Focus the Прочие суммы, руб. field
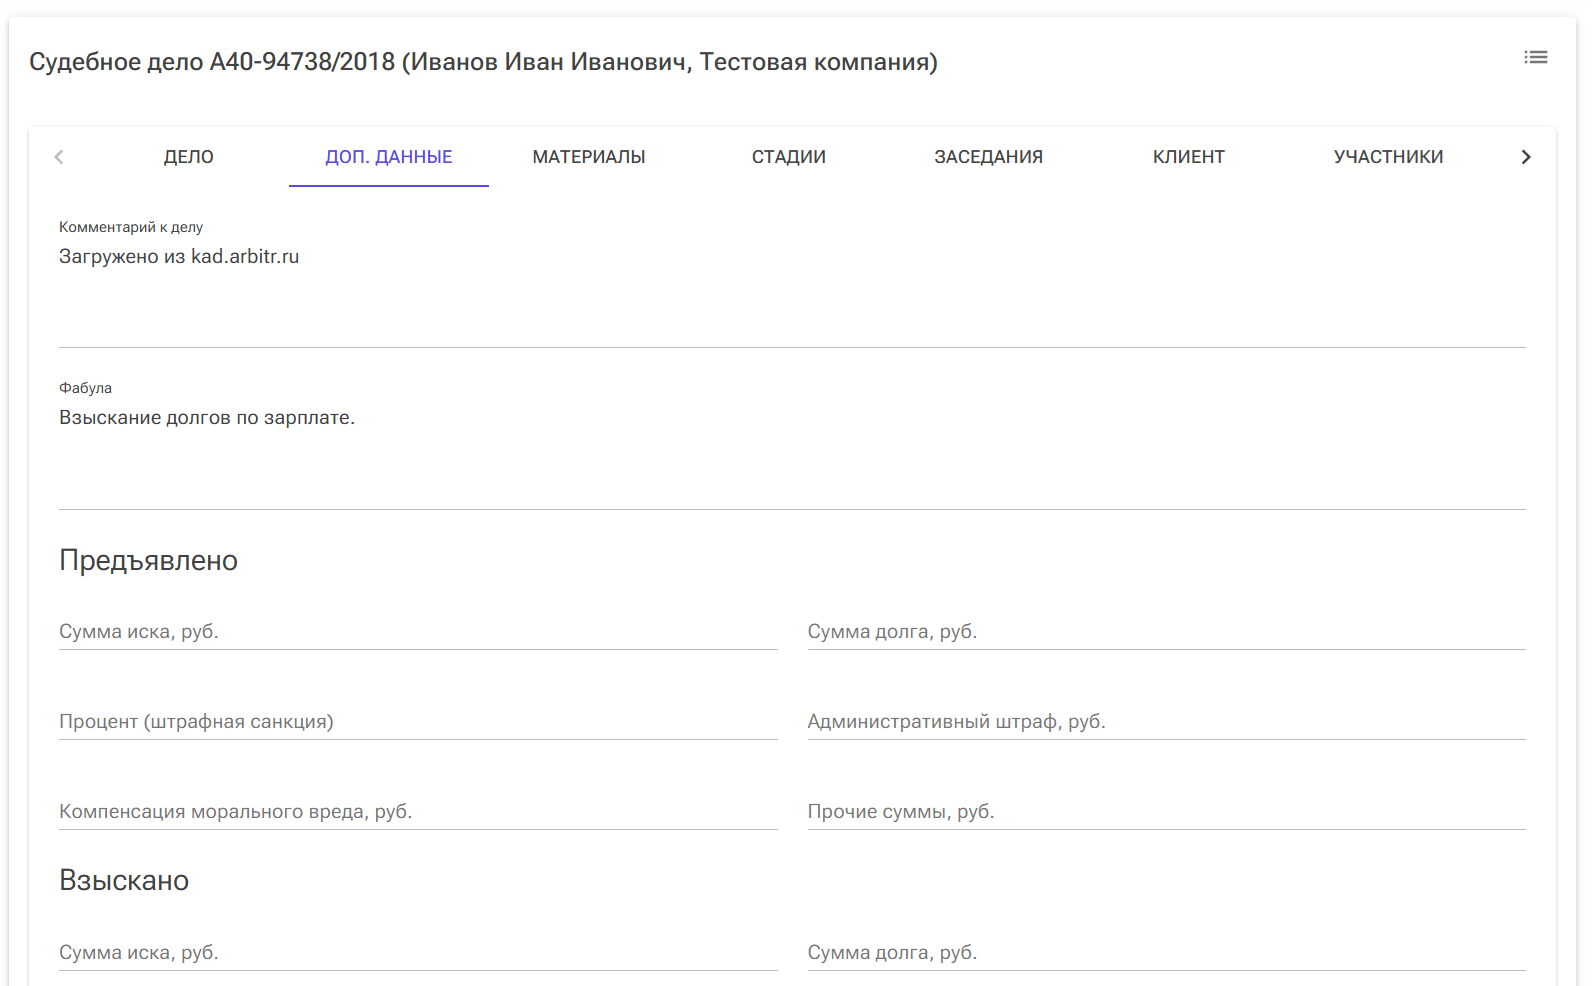This screenshot has height=986, width=1592. [x=1166, y=812]
